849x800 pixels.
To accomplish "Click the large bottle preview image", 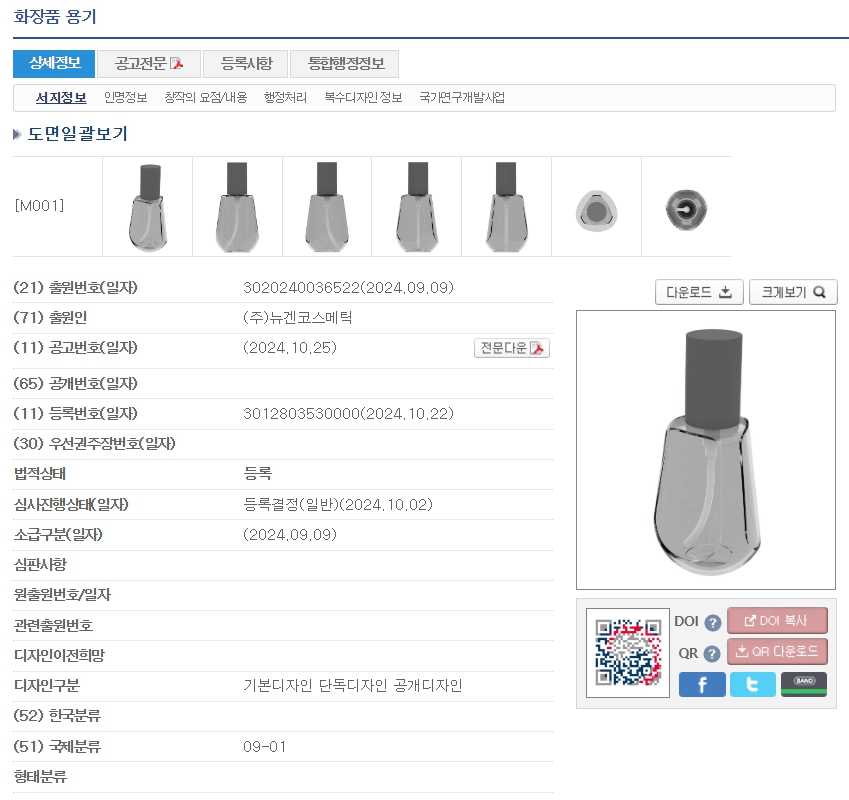I will pyautogui.click(x=705, y=450).
